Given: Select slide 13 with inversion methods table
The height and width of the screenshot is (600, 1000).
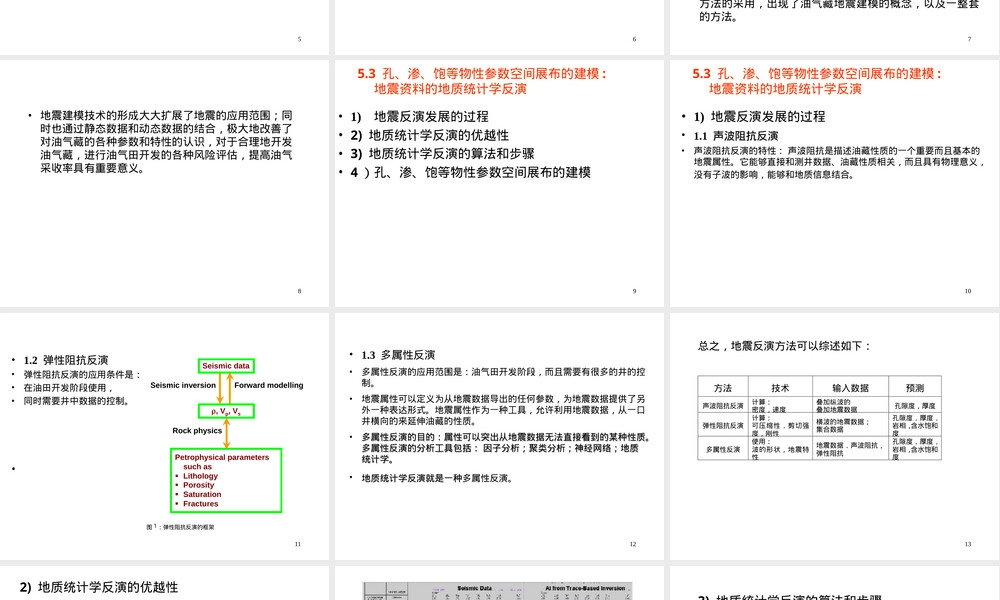Looking at the screenshot, I should (x=833, y=436).
